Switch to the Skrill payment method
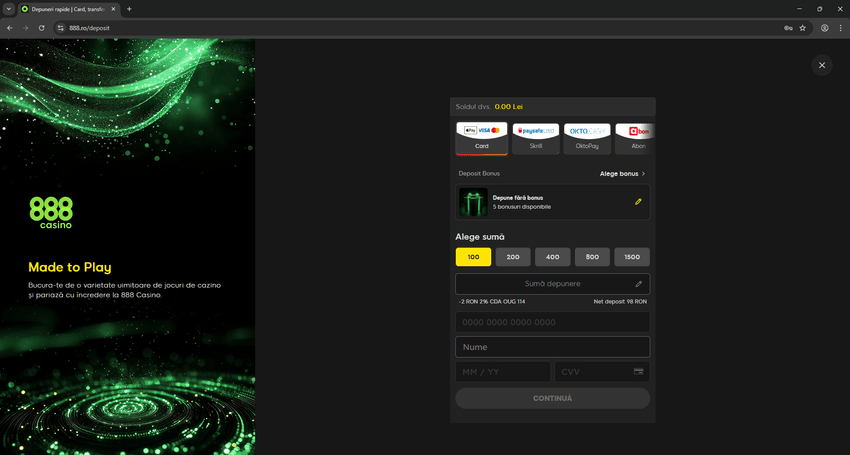 tap(536, 139)
